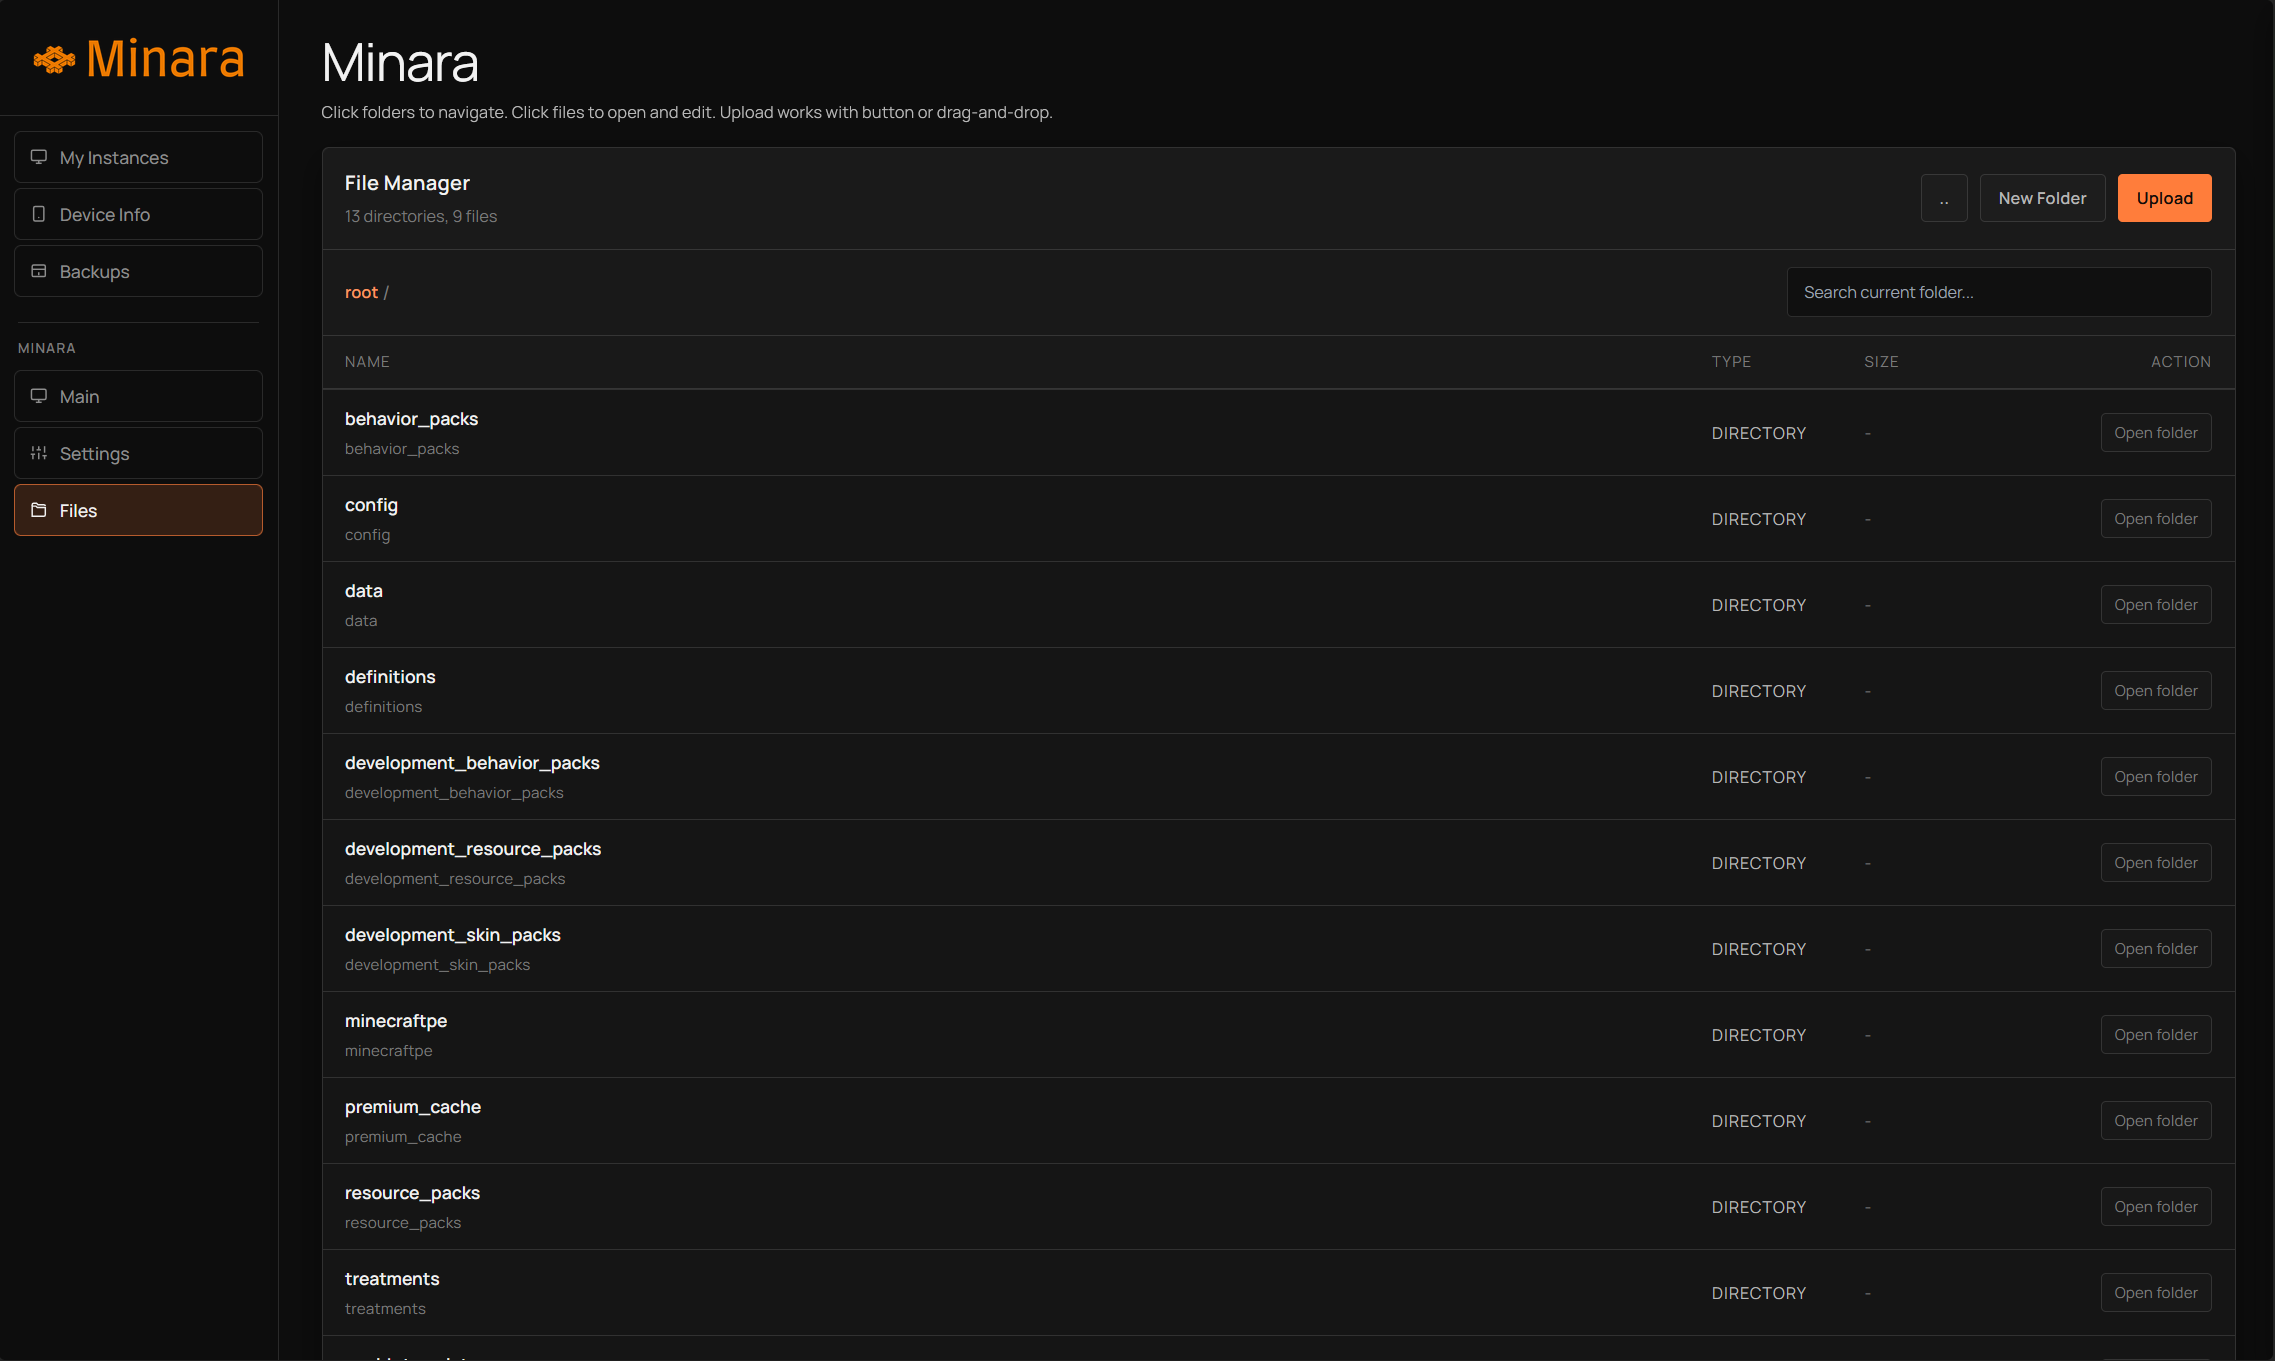The width and height of the screenshot is (2275, 1361).
Task: Click the 'Click folders to navigate' help text
Action: [x=687, y=112]
